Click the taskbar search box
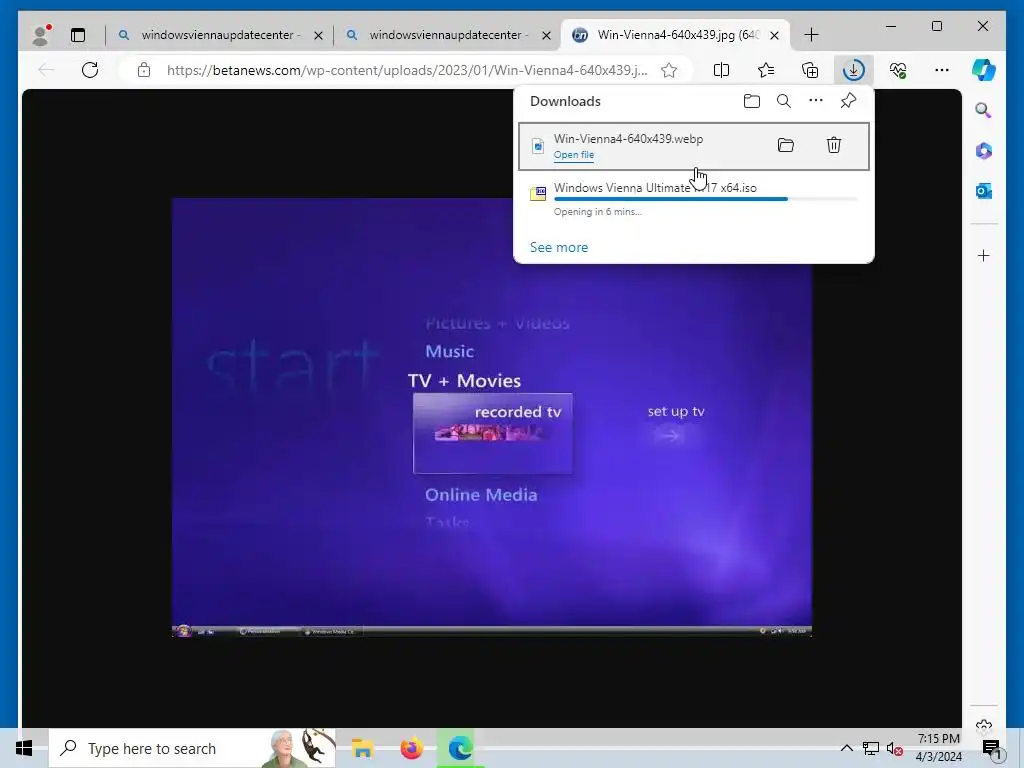 click(192, 748)
